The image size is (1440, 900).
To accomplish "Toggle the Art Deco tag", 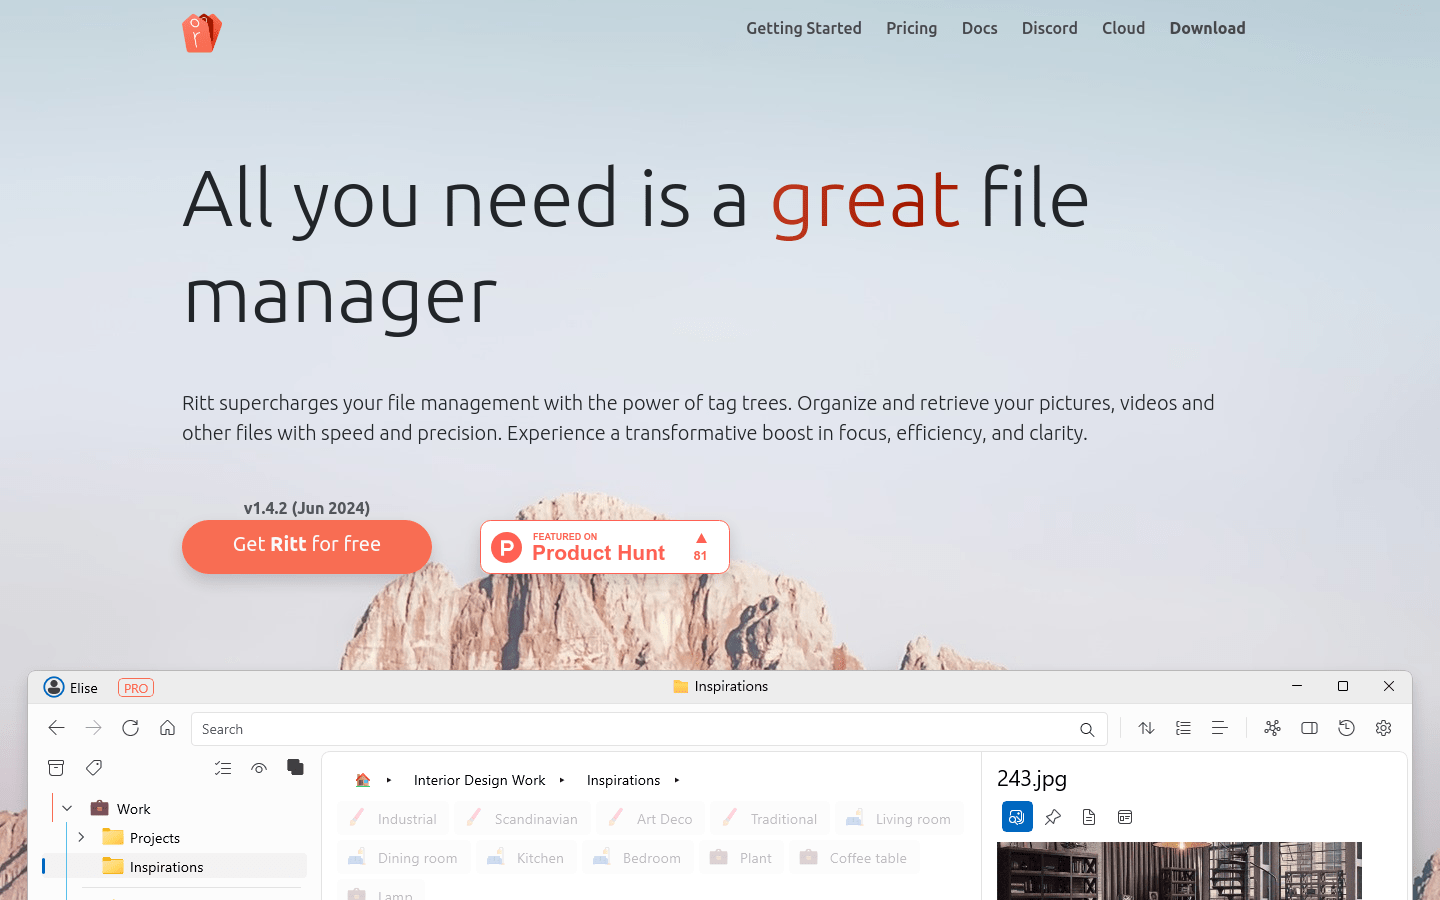I will (651, 818).
